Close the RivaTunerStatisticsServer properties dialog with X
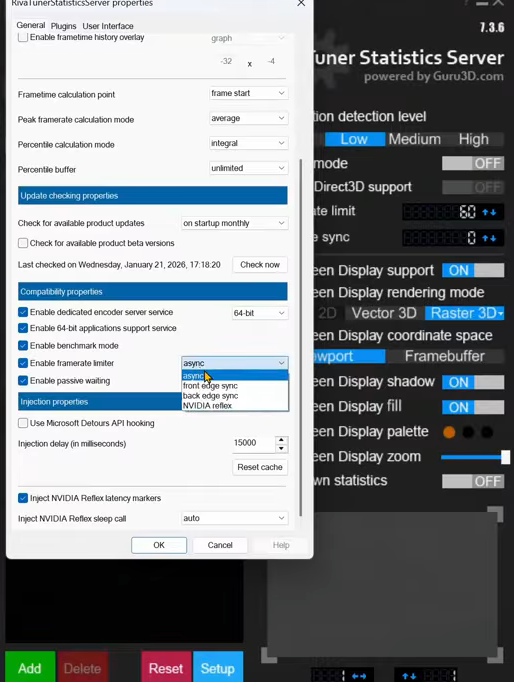Viewport: 514px width, 682px height. point(301,3)
